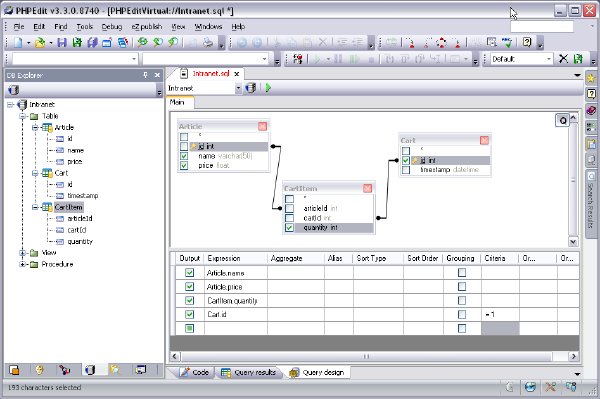Check the Cart timestamp field checkbox
This screenshot has width=600, height=399.
coord(406,170)
